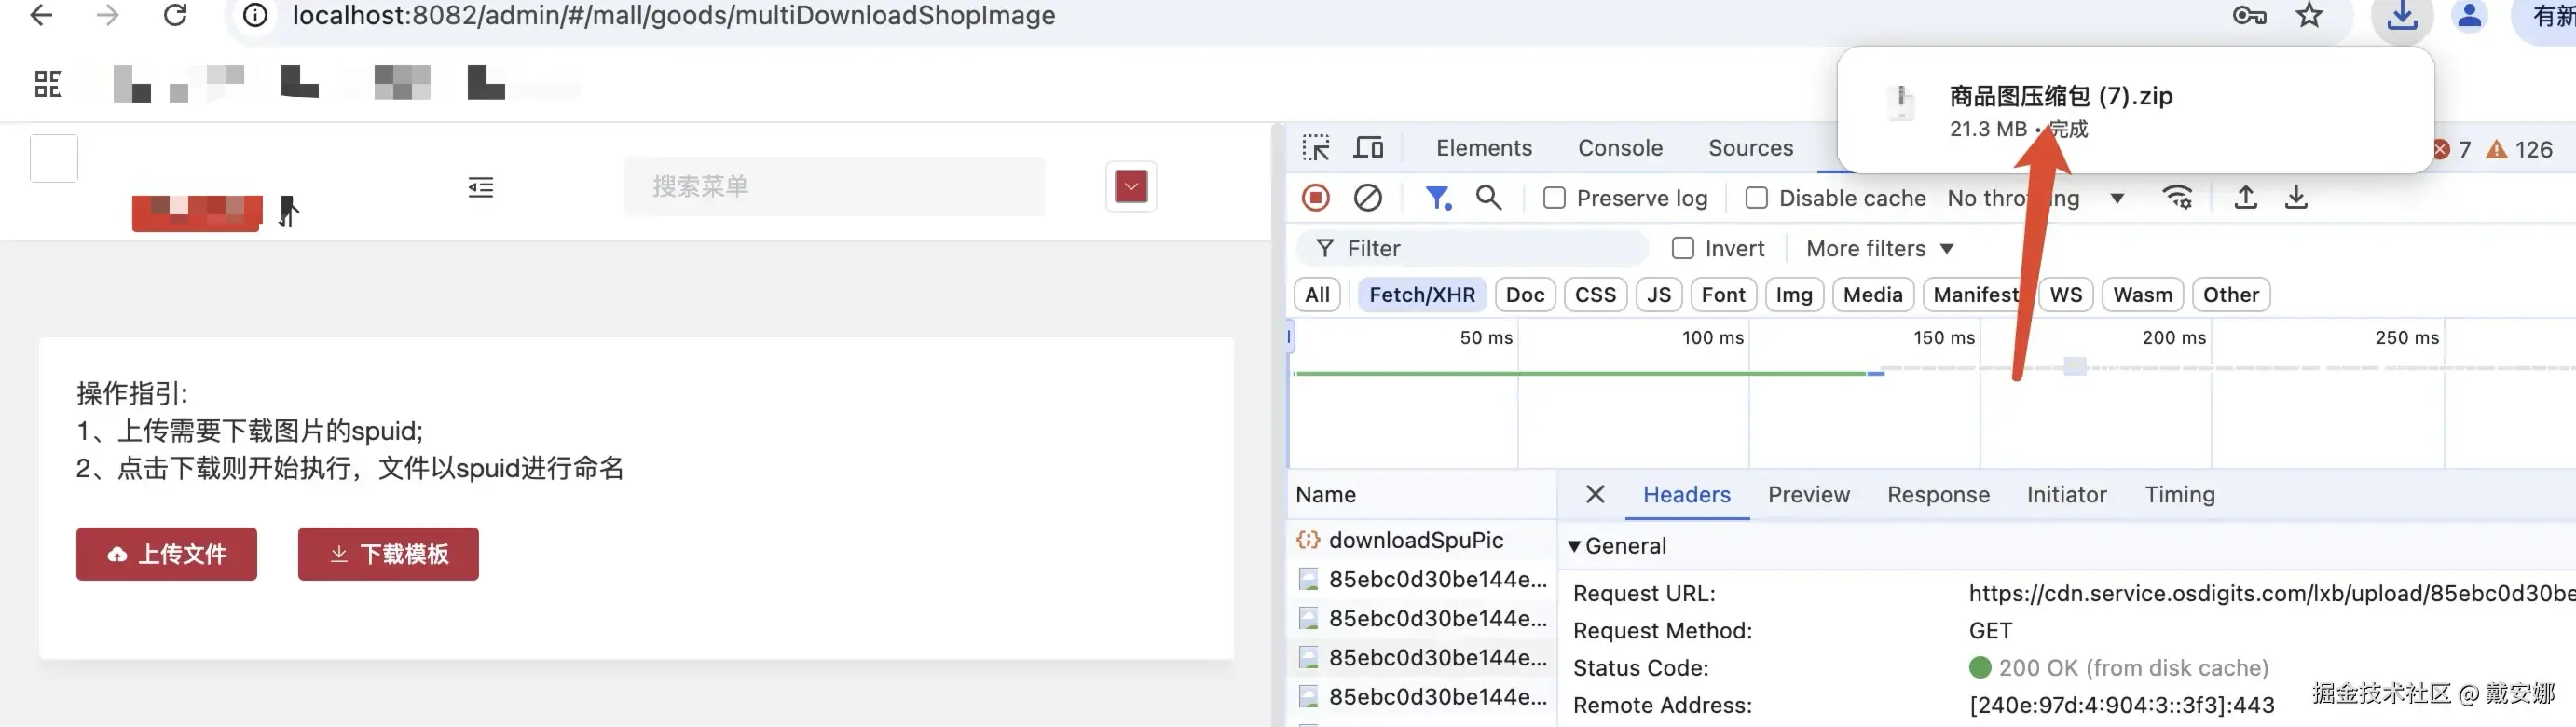Image resolution: width=2576 pixels, height=727 pixels.
Task: Bookmark this page with star icon
Action: pos(2309,15)
